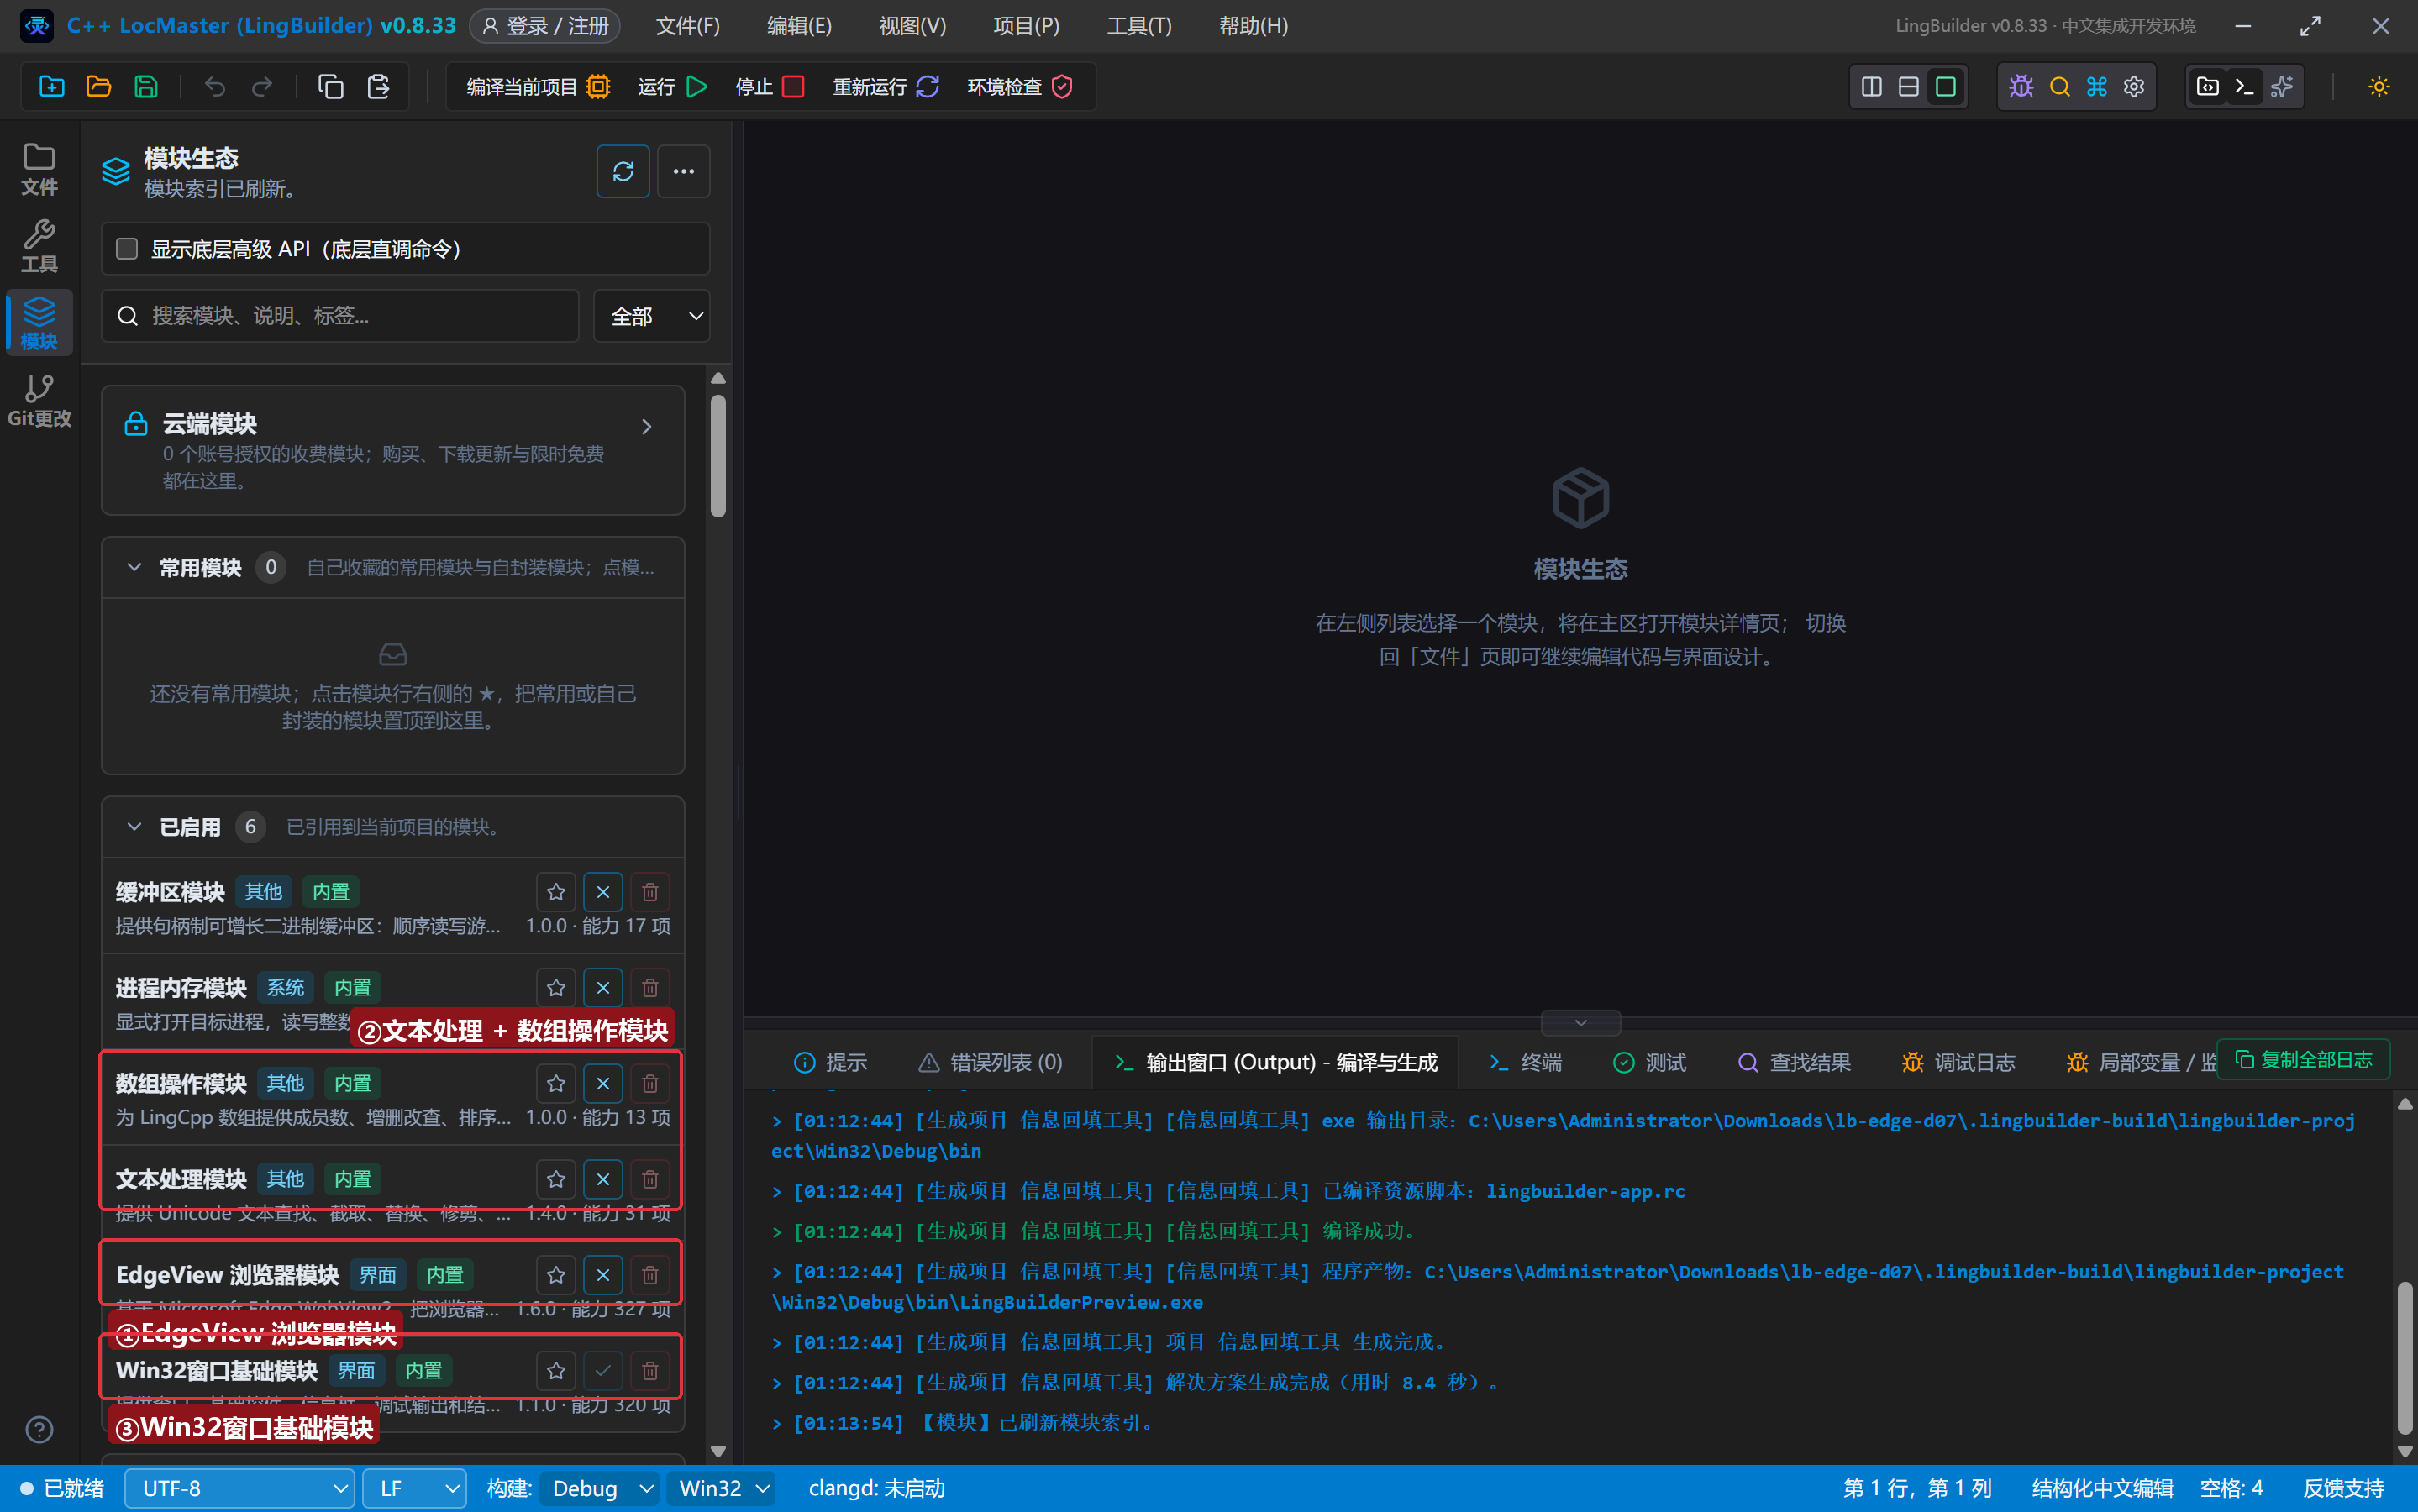Screen dimensions: 2418x1512
Task: Disable the 数组操作模块 with X button
Action: [603, 1084]
